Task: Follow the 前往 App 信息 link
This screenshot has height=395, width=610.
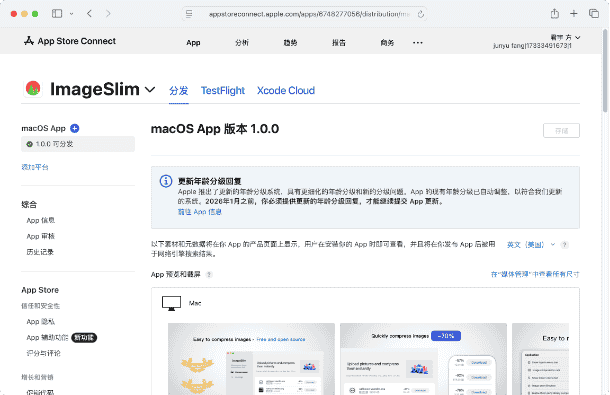Action: pos(200,212)
